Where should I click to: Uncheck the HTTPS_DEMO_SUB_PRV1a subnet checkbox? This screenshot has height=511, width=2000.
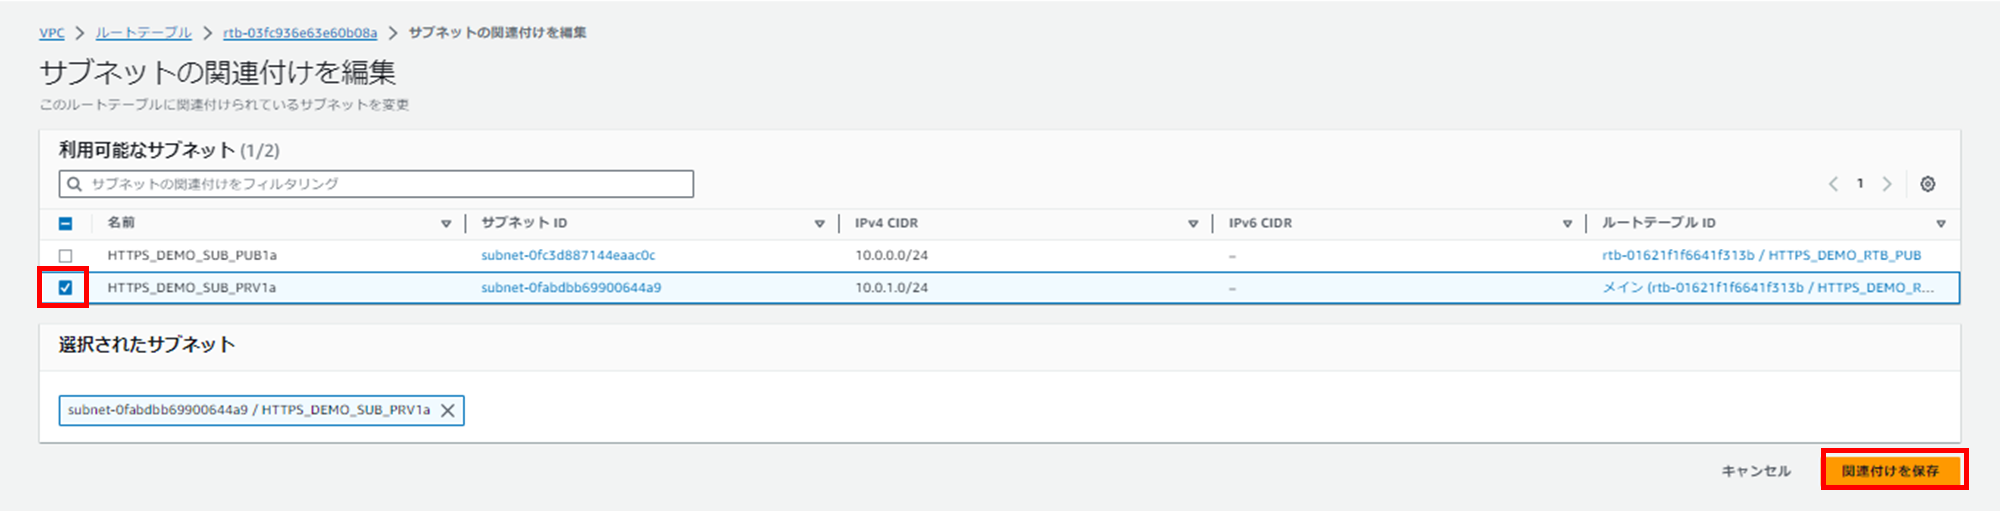pos(66,288)
